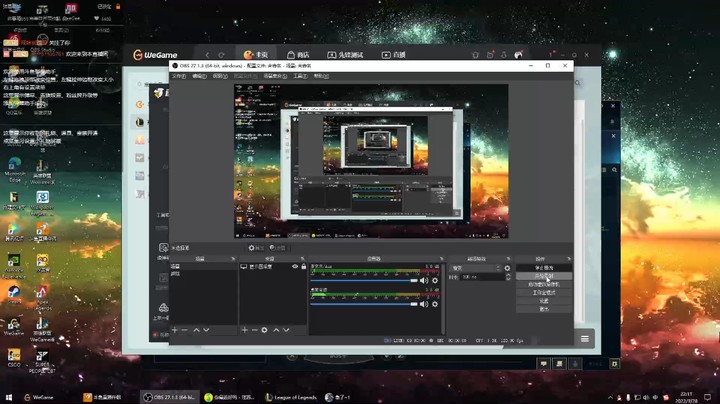The image size is (720, 404).
Task: Remove selected scene using minus in Scenes dock
Action: [185, 330]
